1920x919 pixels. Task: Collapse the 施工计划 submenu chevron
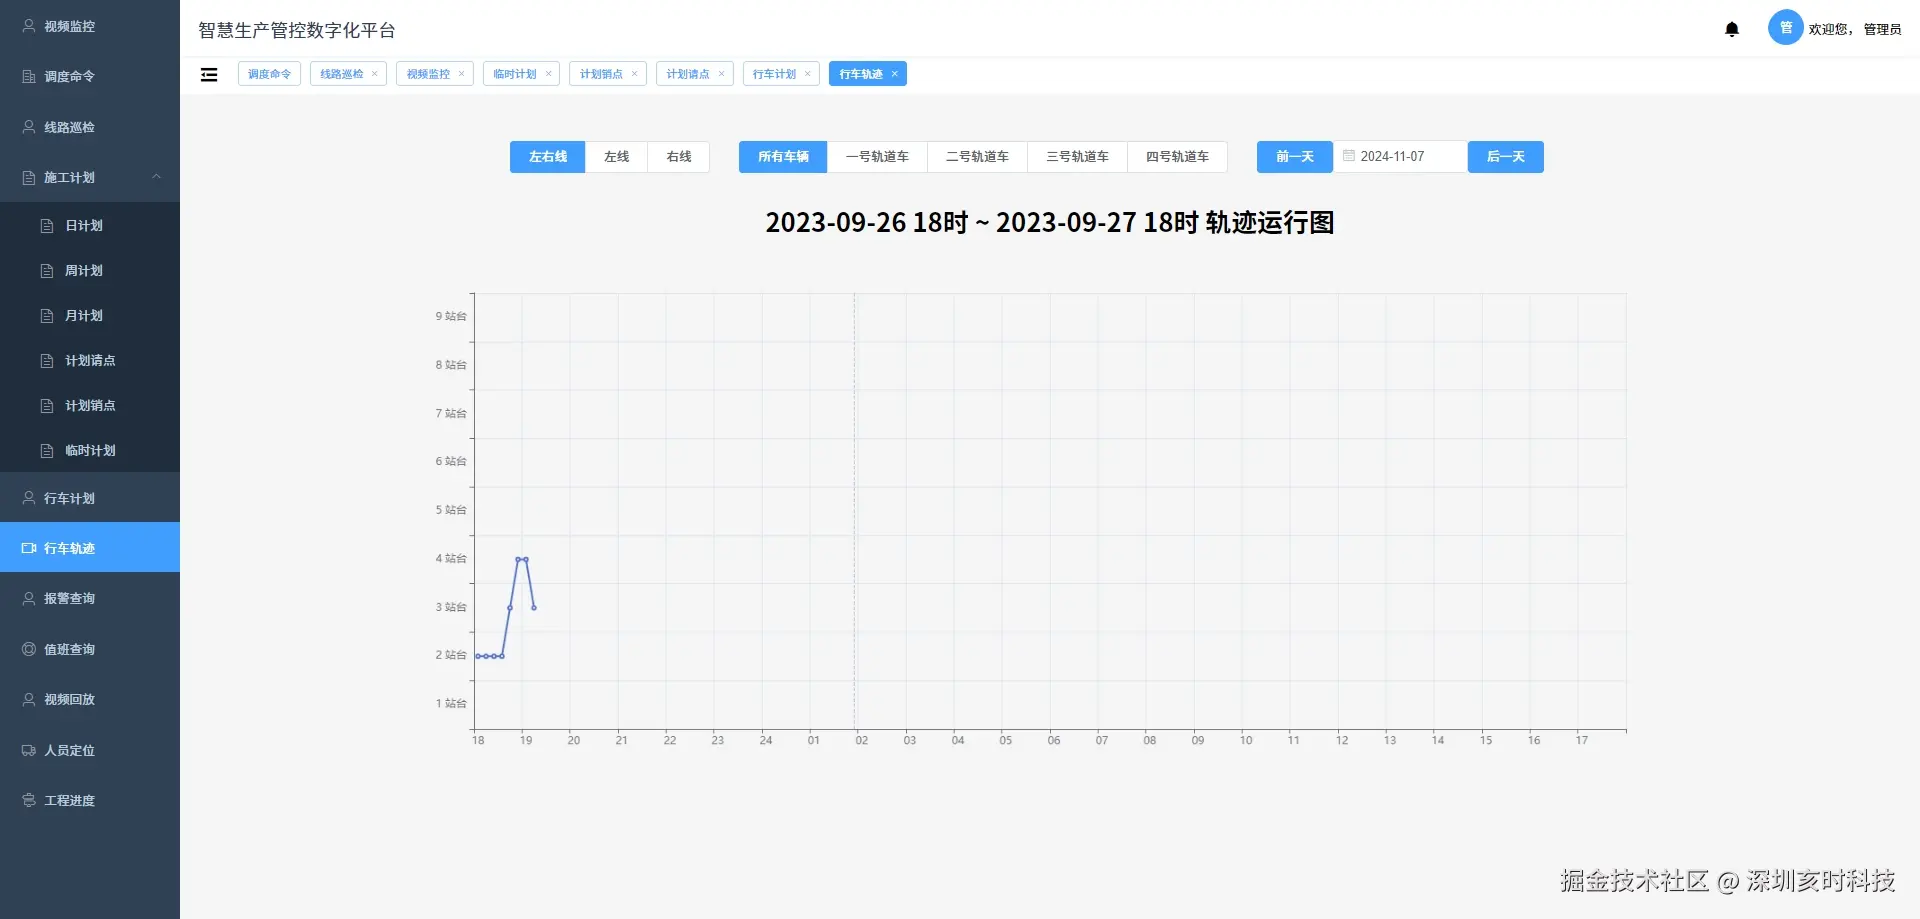156,177
